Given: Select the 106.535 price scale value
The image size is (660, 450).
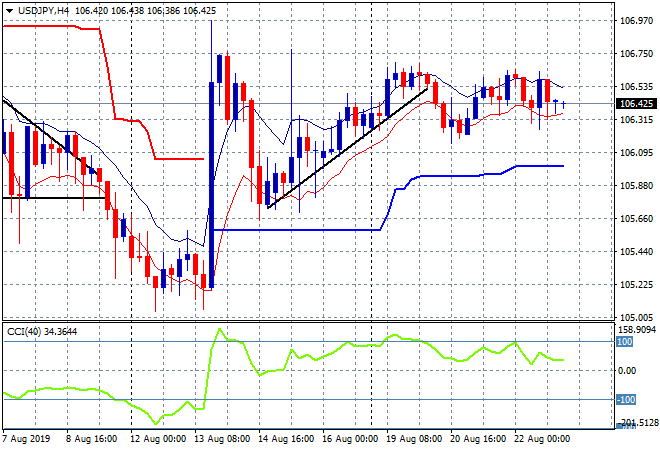Looking at the screenshot, I should click(x=636, y=87).
